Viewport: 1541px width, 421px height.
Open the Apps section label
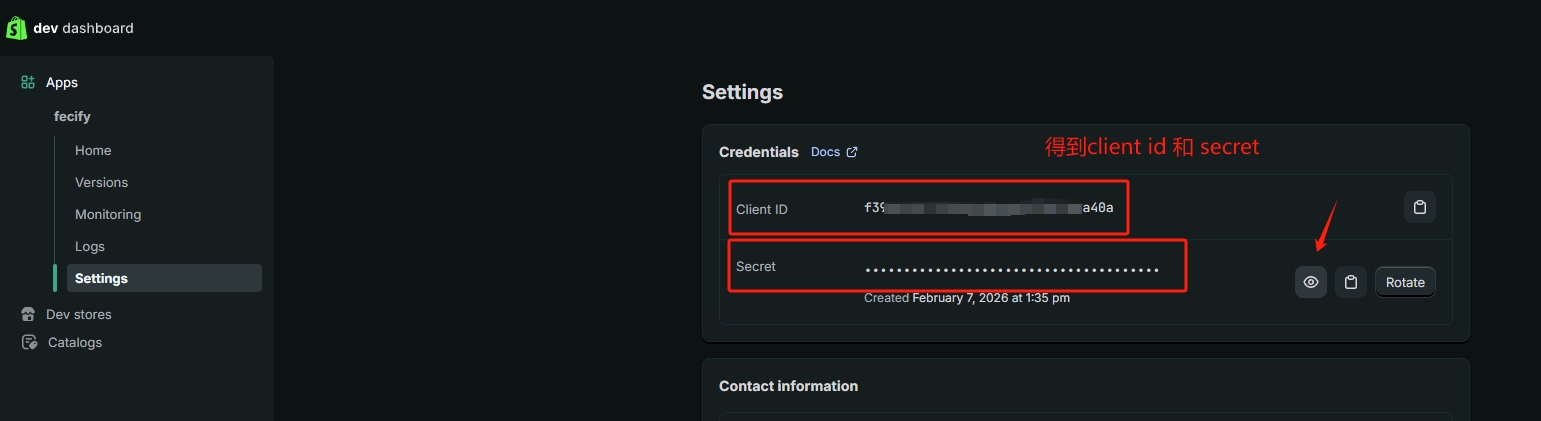pos(62,83)
